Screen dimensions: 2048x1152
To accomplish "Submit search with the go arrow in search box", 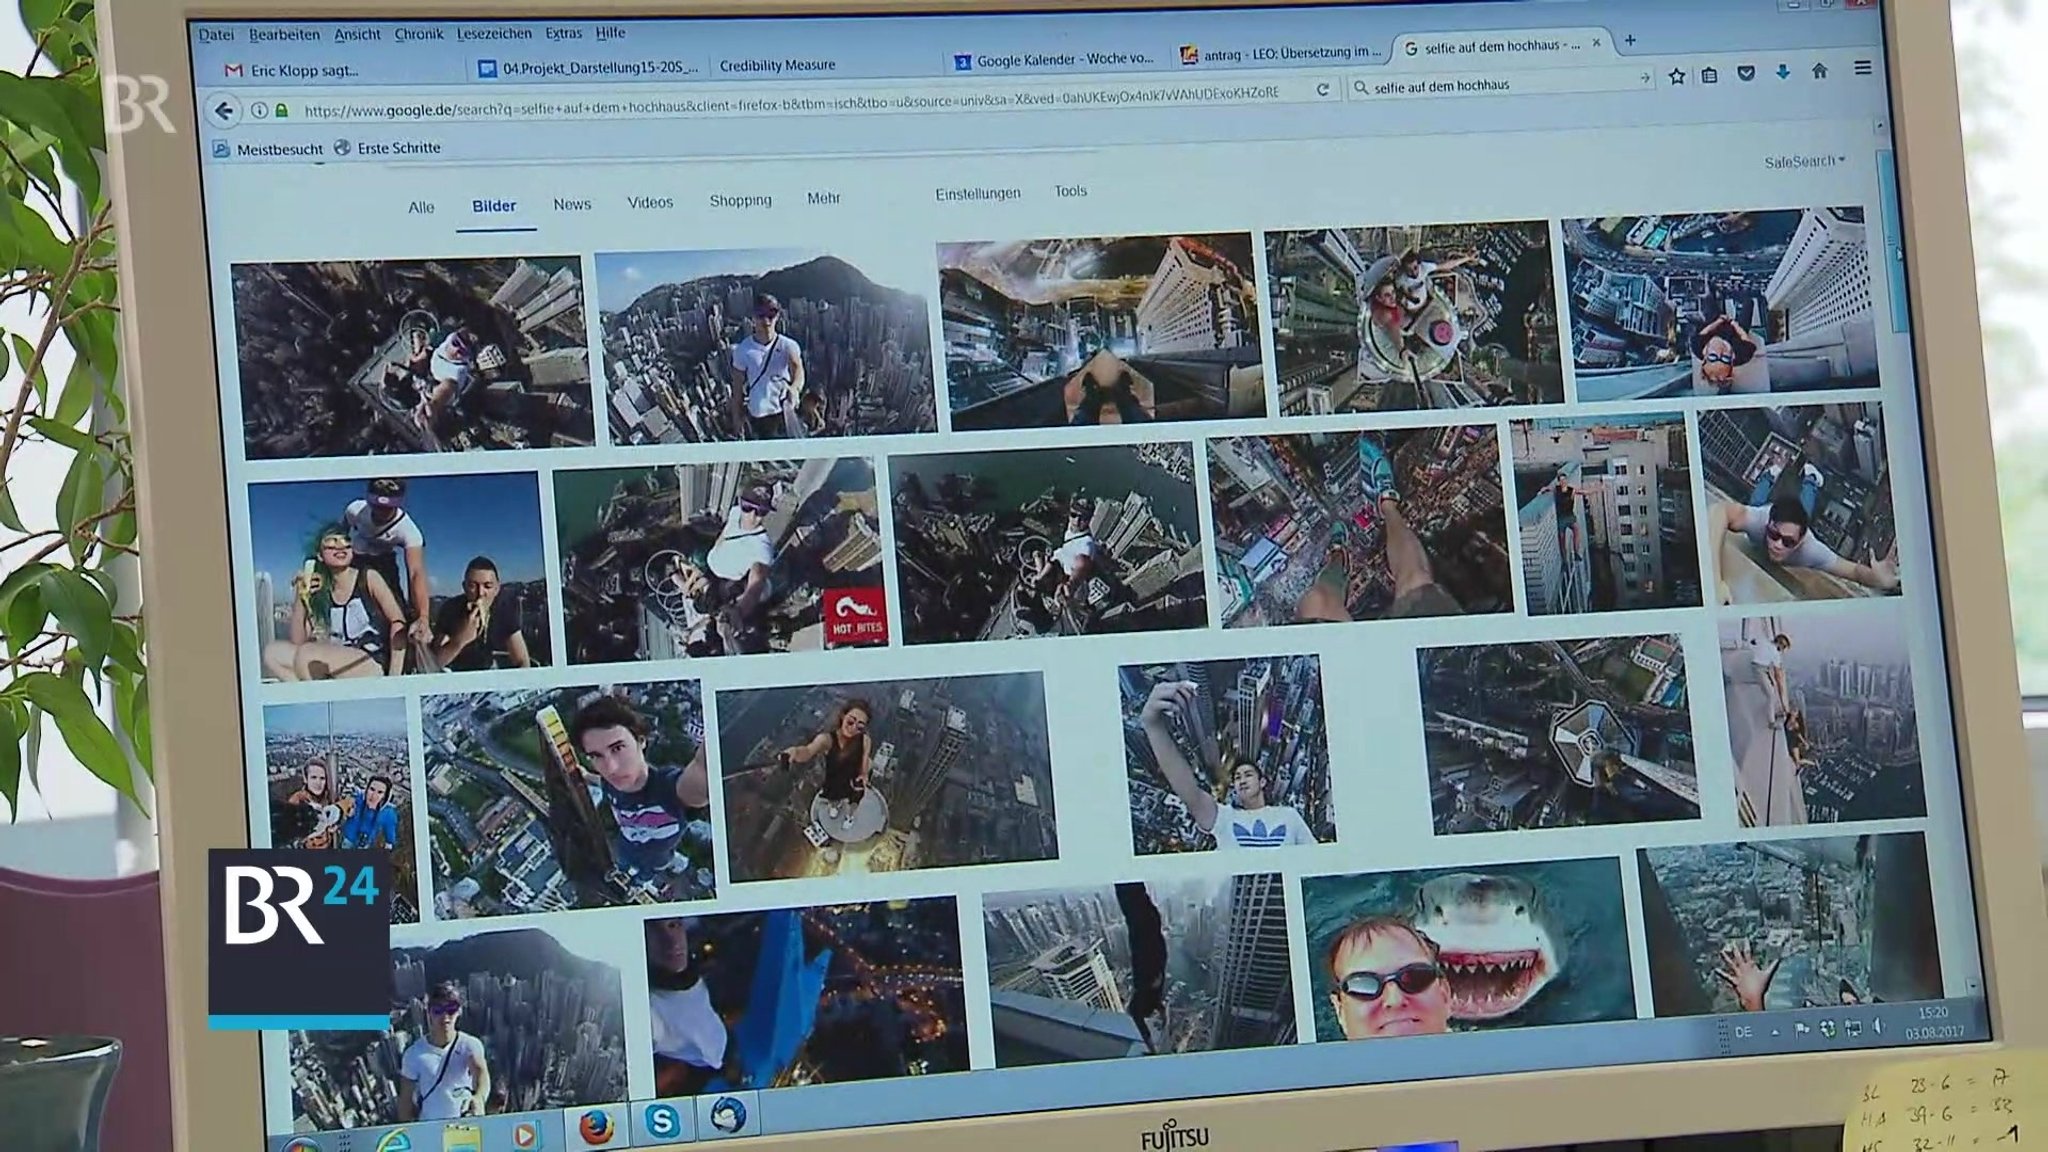I will click(1645, 78).
